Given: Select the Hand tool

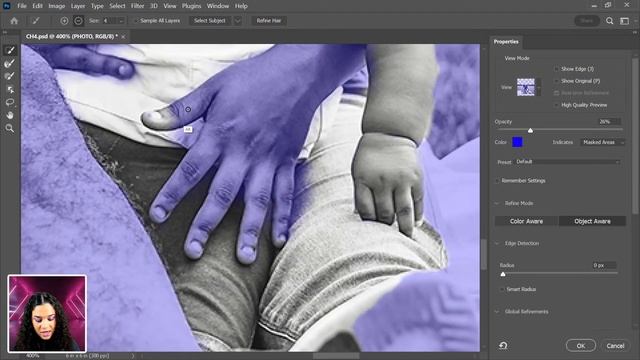Looking at the screenshot, I should coord(9,115).
